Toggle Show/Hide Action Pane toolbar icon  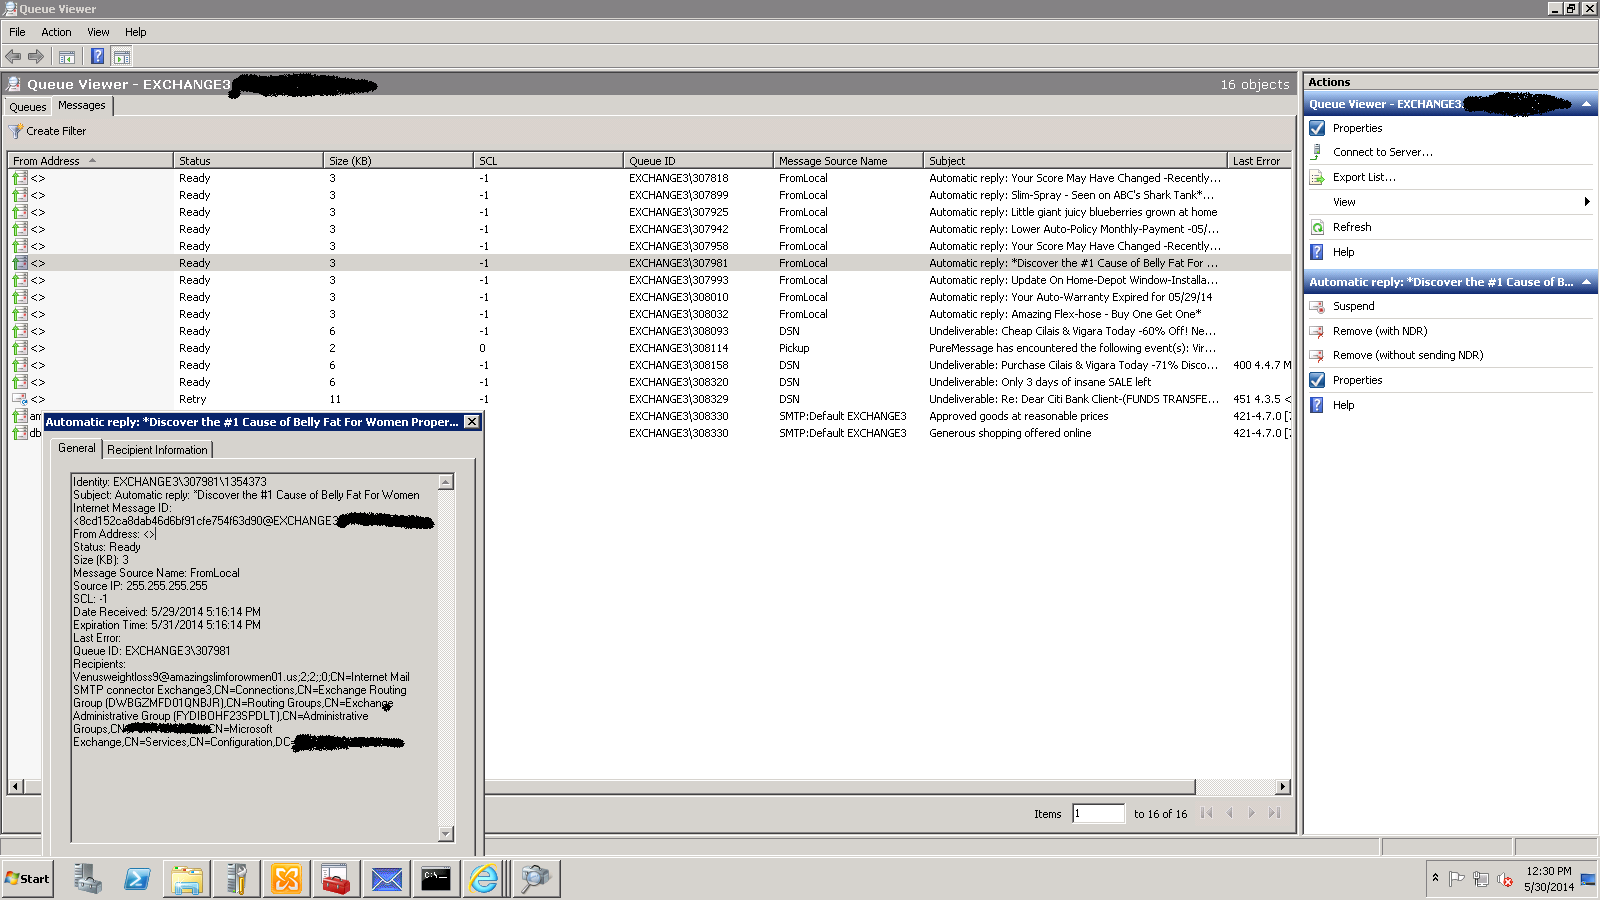coord(122,56)
